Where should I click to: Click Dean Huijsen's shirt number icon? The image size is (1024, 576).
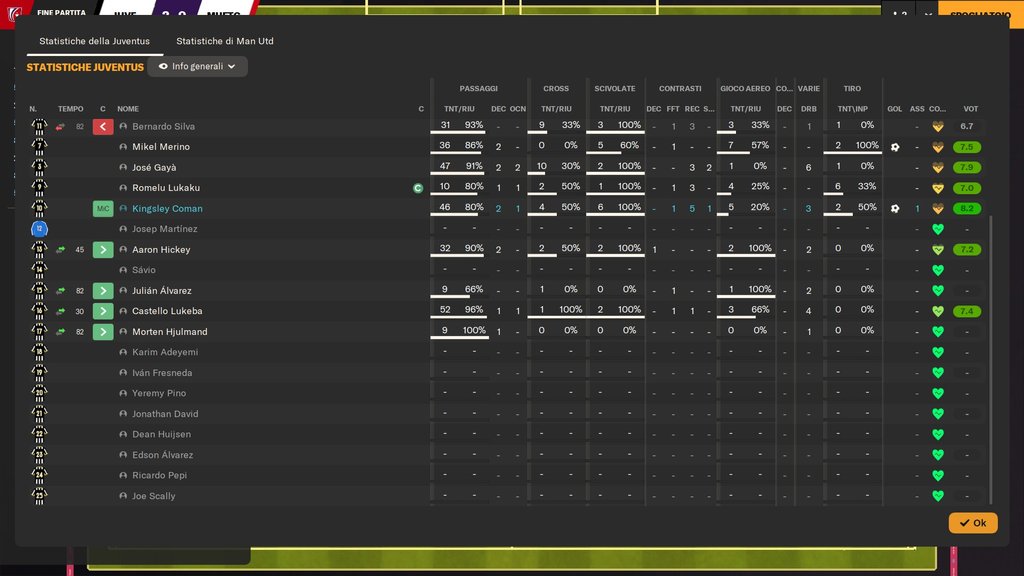pyautogui.click(x=39, y=434)
